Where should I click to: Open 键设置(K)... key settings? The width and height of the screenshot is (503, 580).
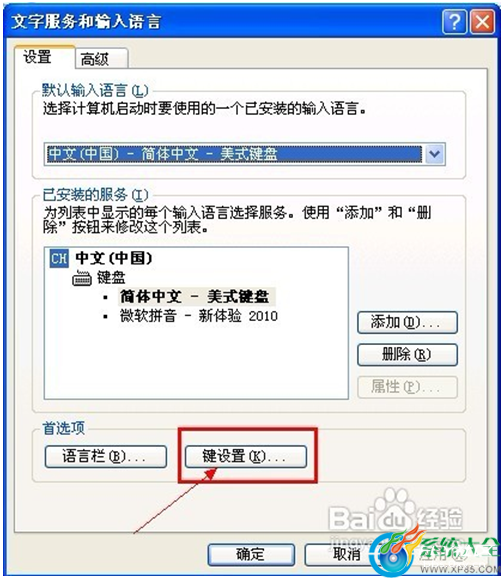point(246,456)
